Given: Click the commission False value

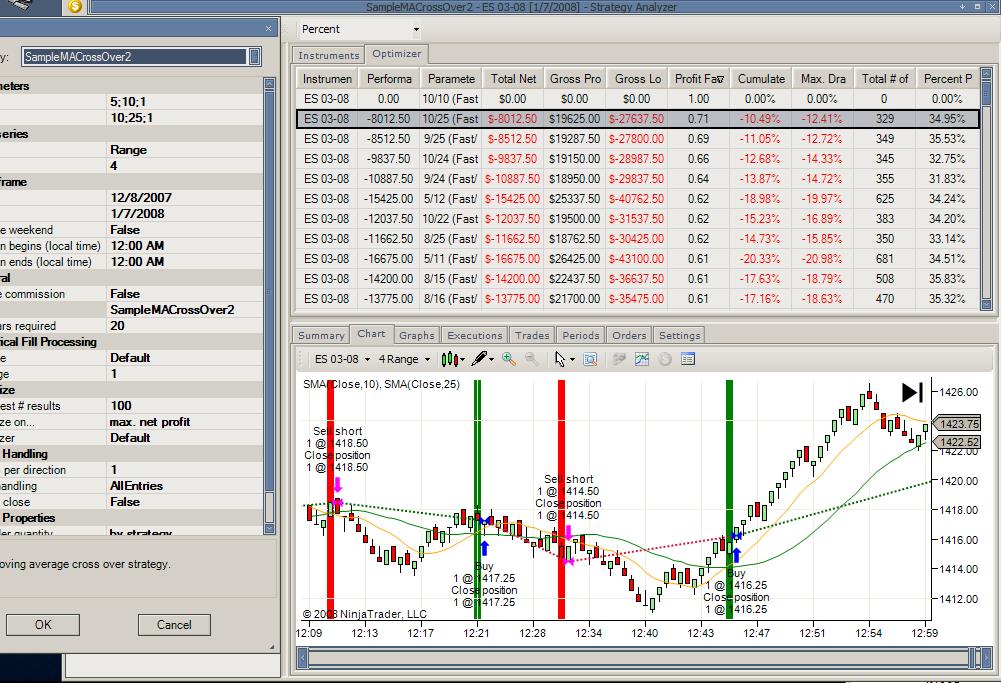Looking at the screenshot, I should click(x=125, y=294).
